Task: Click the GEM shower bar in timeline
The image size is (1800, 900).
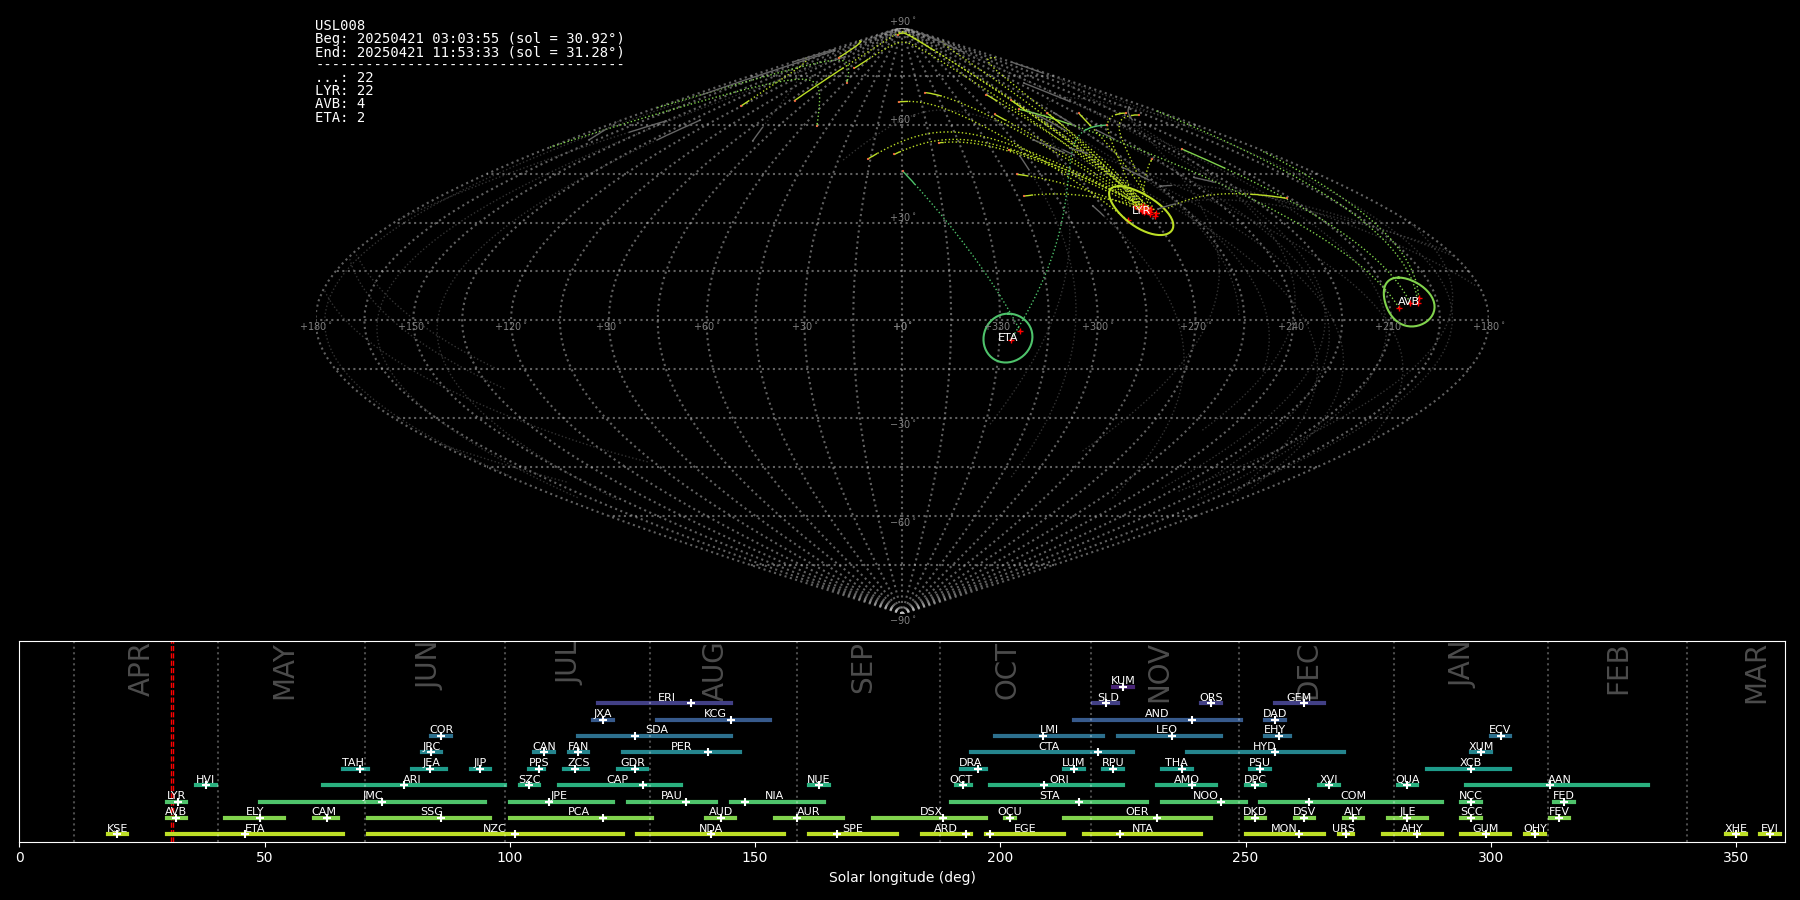Action: 1299,703
